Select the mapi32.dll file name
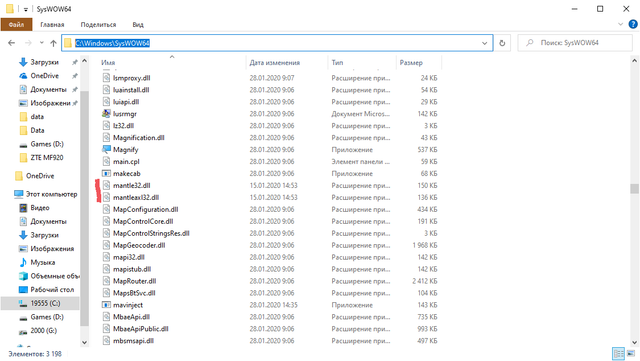The height and width of the screenshot is (361, 640). [x=129, y=257]
